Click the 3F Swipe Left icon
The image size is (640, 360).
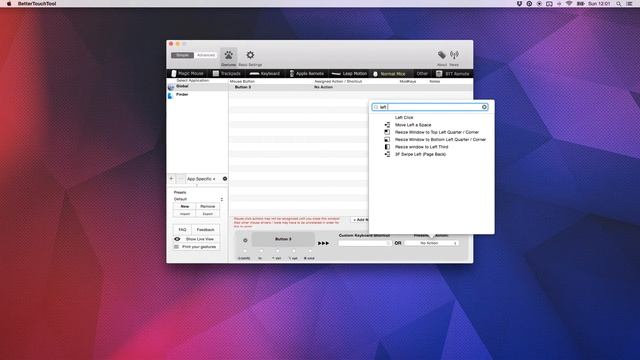click(x=387, y=154)
